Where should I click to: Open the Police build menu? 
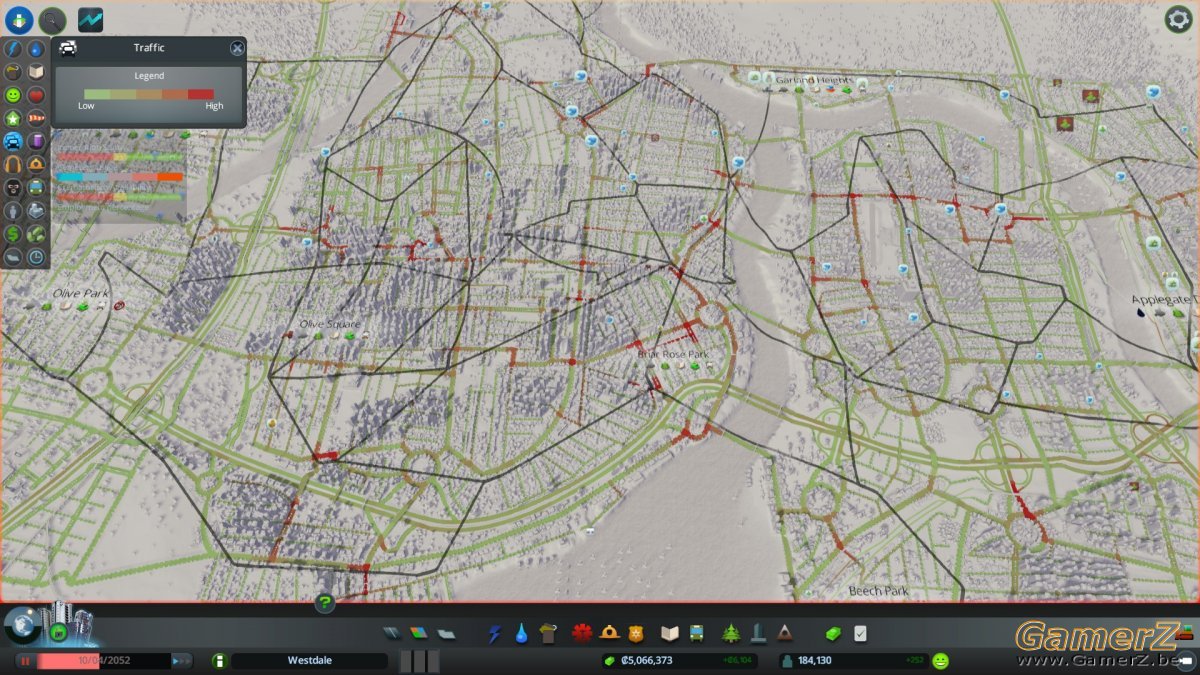(x=636, y=633)
